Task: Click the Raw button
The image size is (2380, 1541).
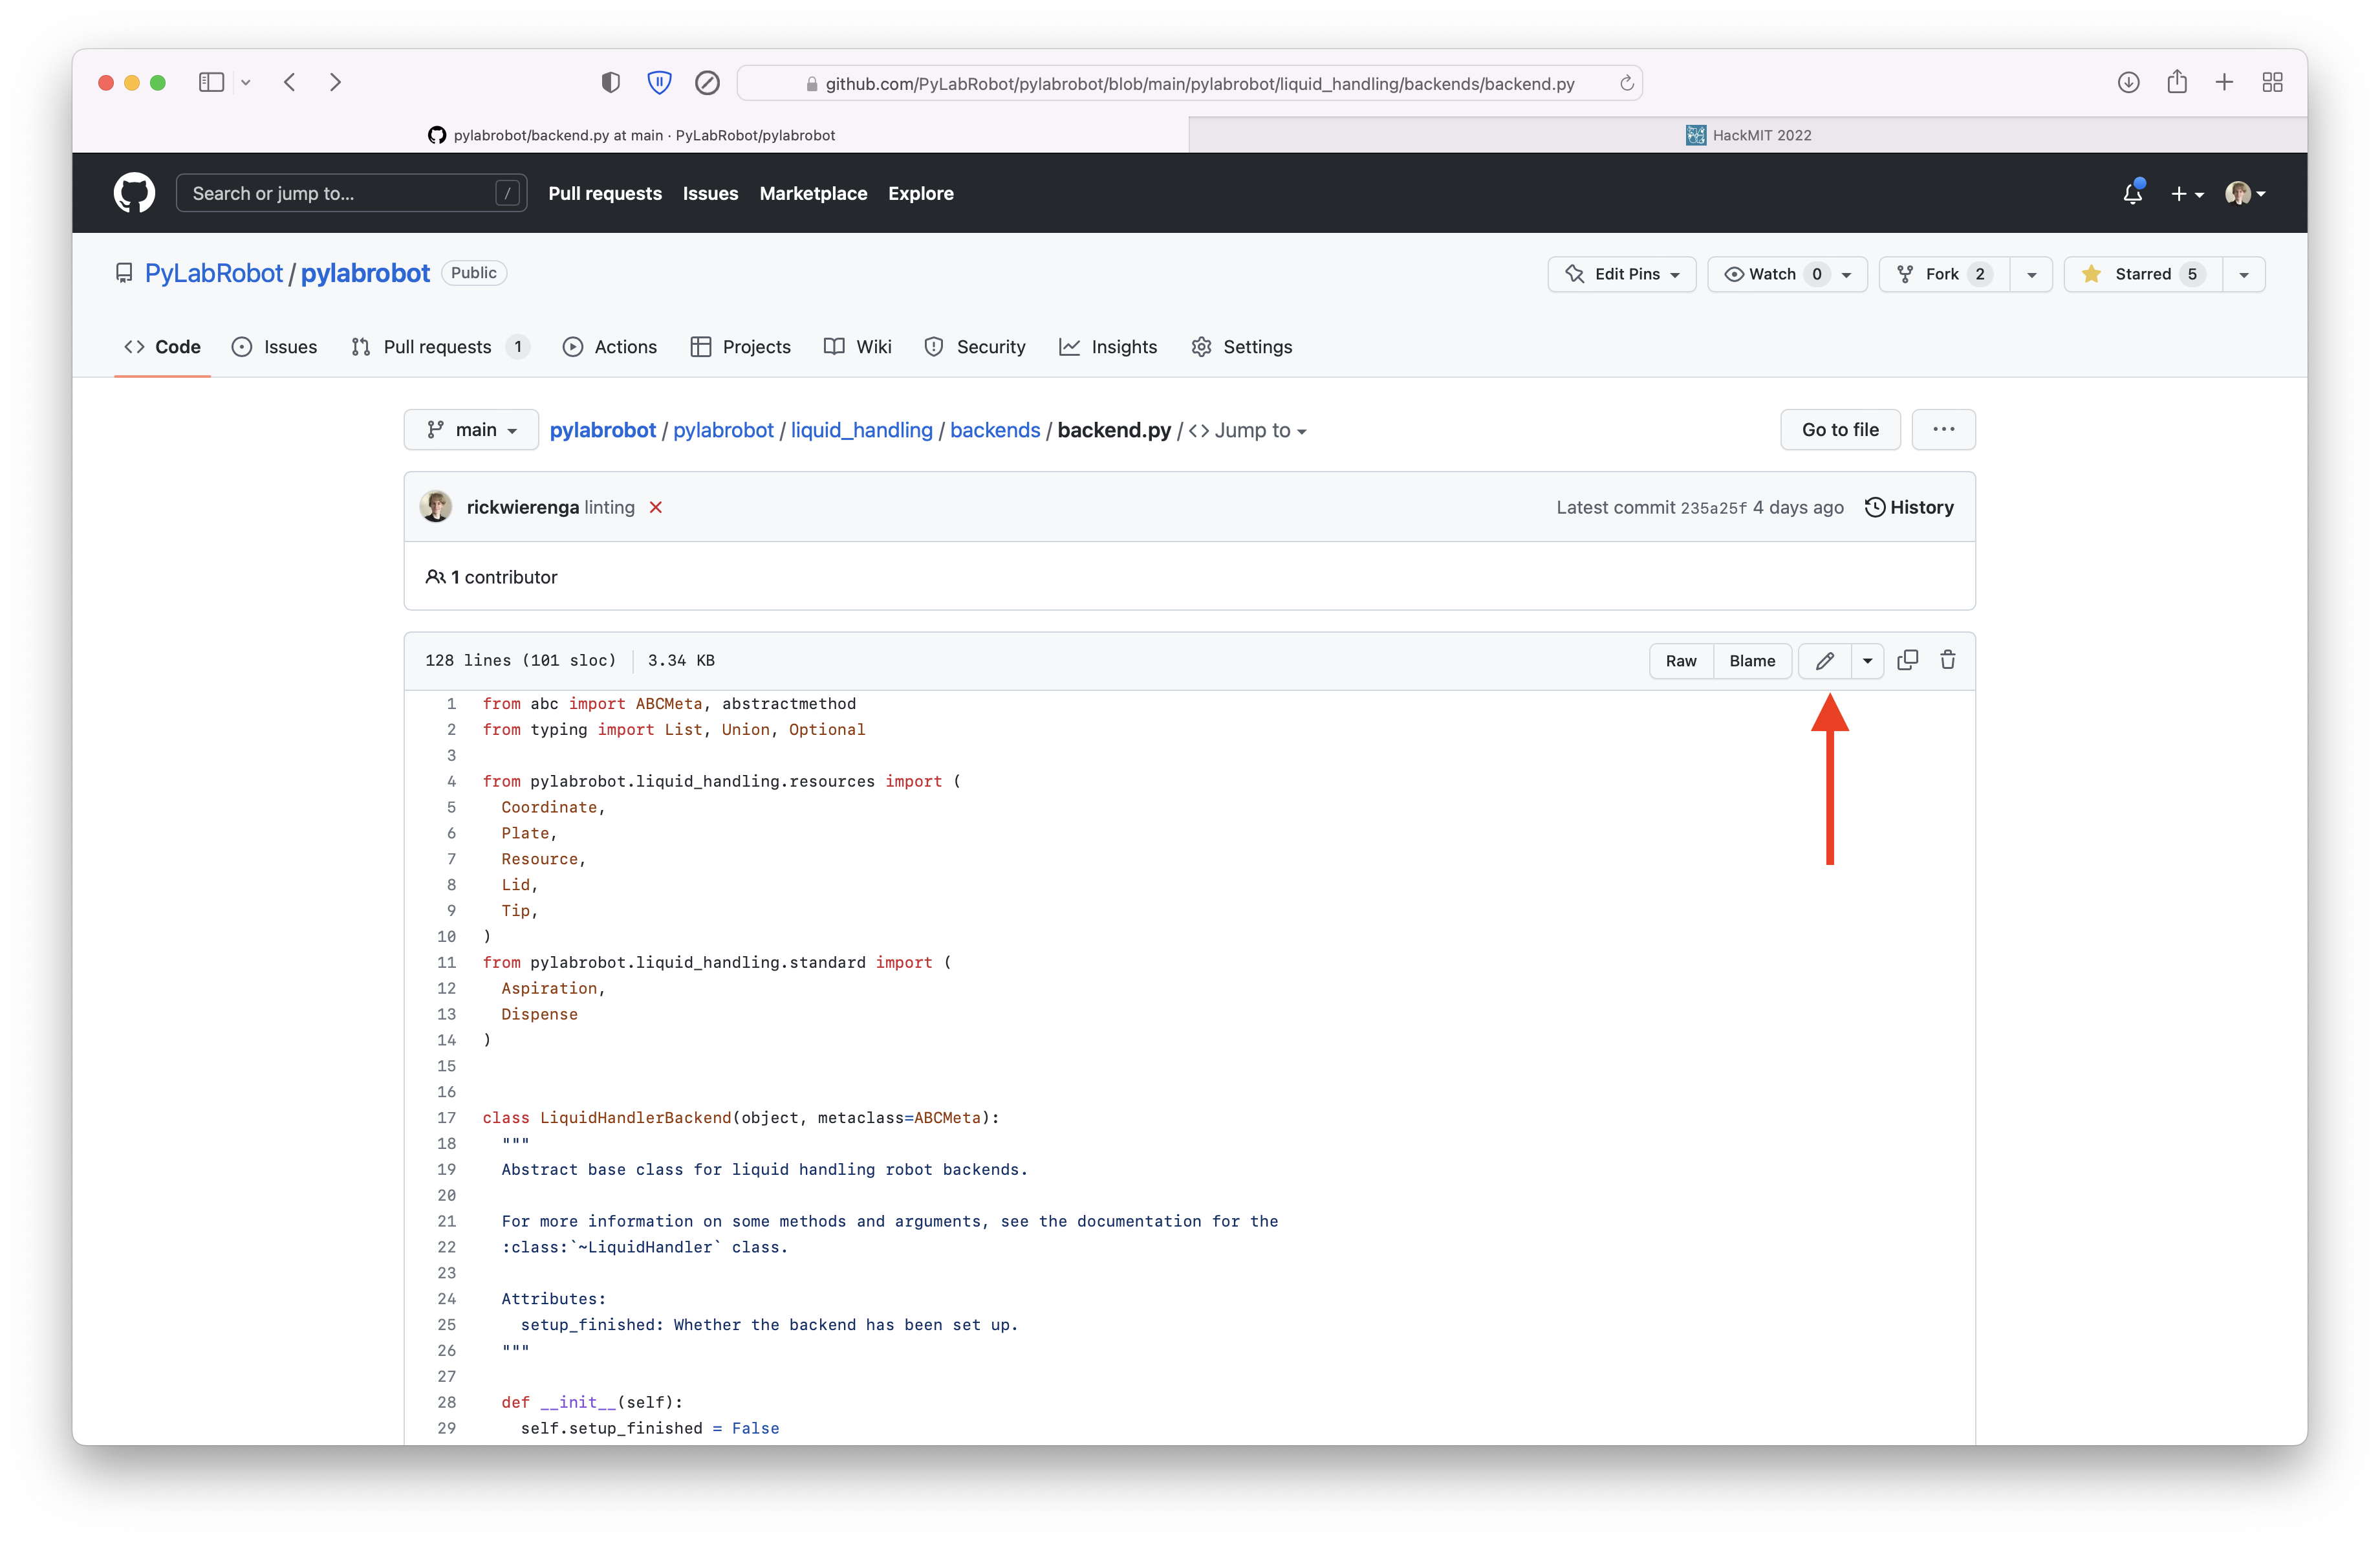Action: pos(1680,661)
